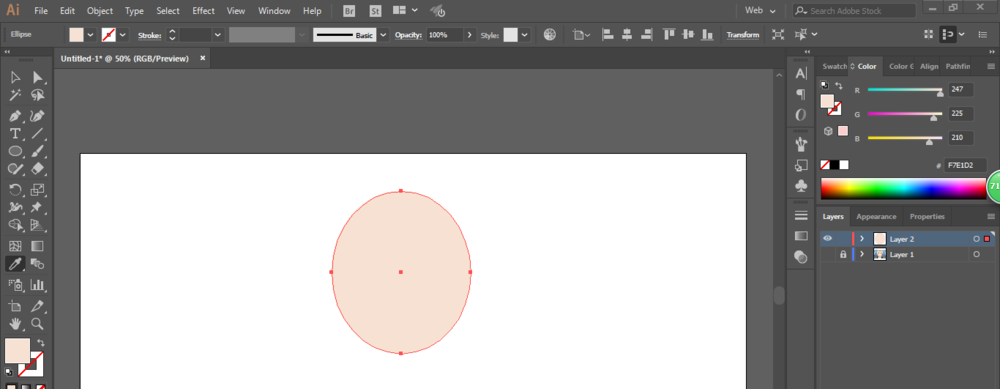Image resolution: width=1000 pixels, height=389 pixels.
Task: Switch to the Appearance tab
Action: (x=876, y=217)
